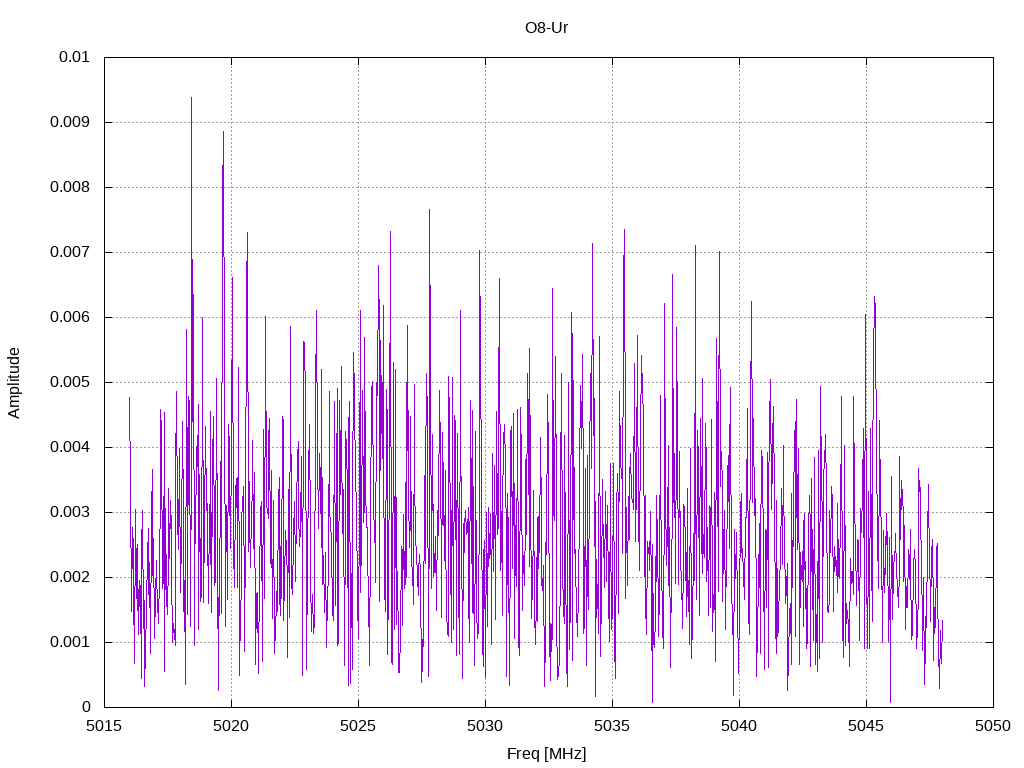1024x768 pixels.
Task: Click y-axis tick label 0.009
Action: (70, 122)
